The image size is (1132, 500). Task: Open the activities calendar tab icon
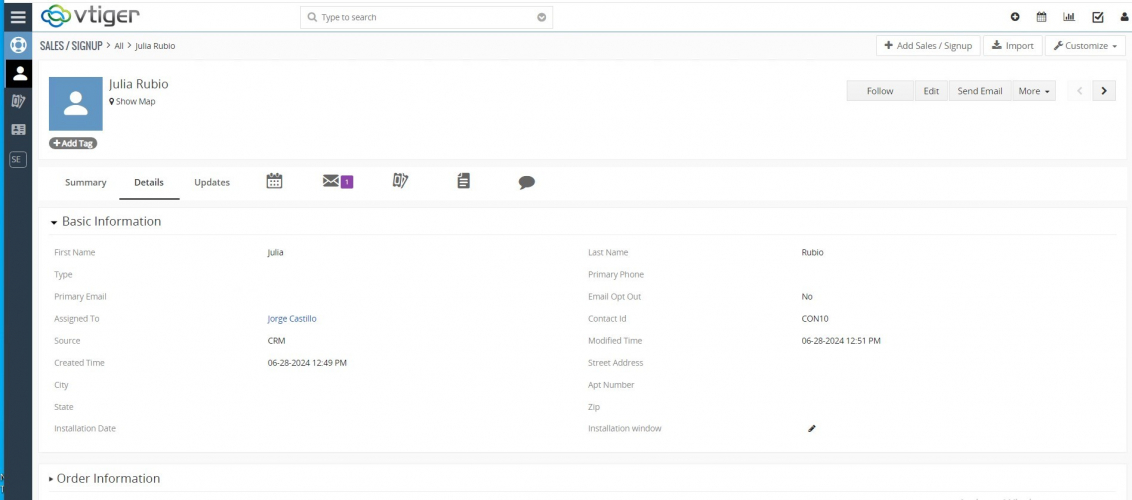point(274,181)
